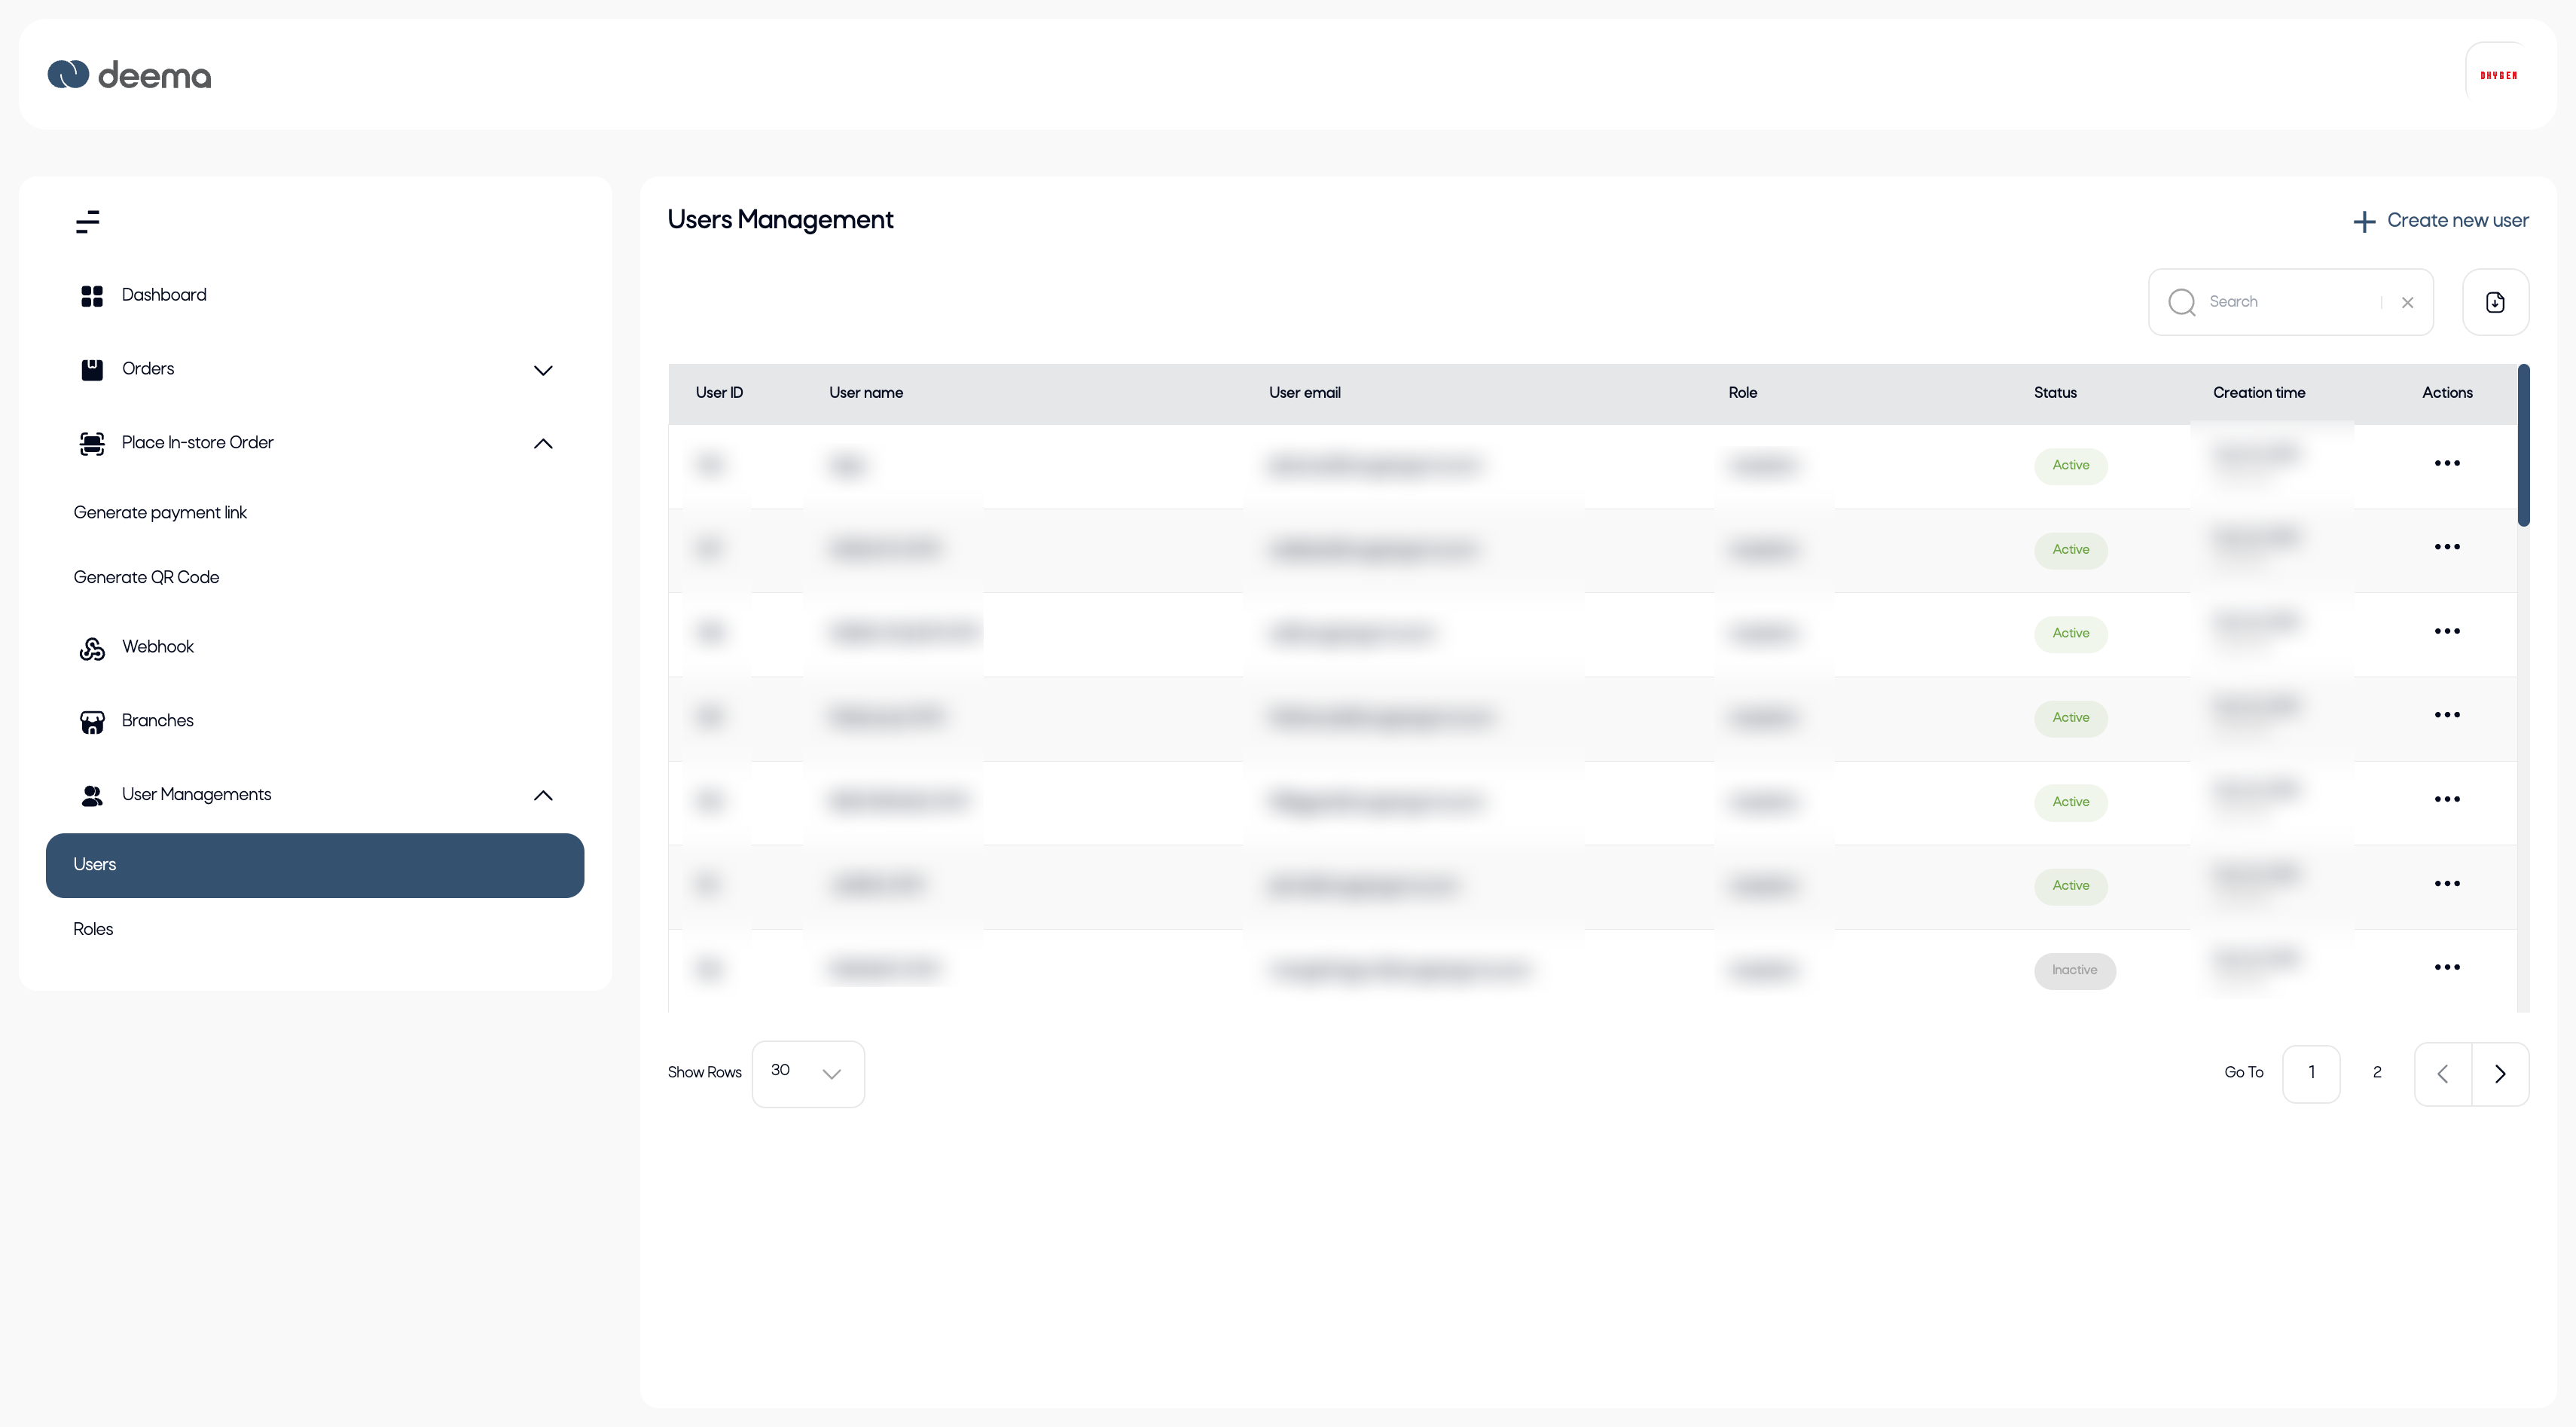Click the Dashboard grid icon
Viewport: 2576px width, 1427px height.
coord(92,296)
